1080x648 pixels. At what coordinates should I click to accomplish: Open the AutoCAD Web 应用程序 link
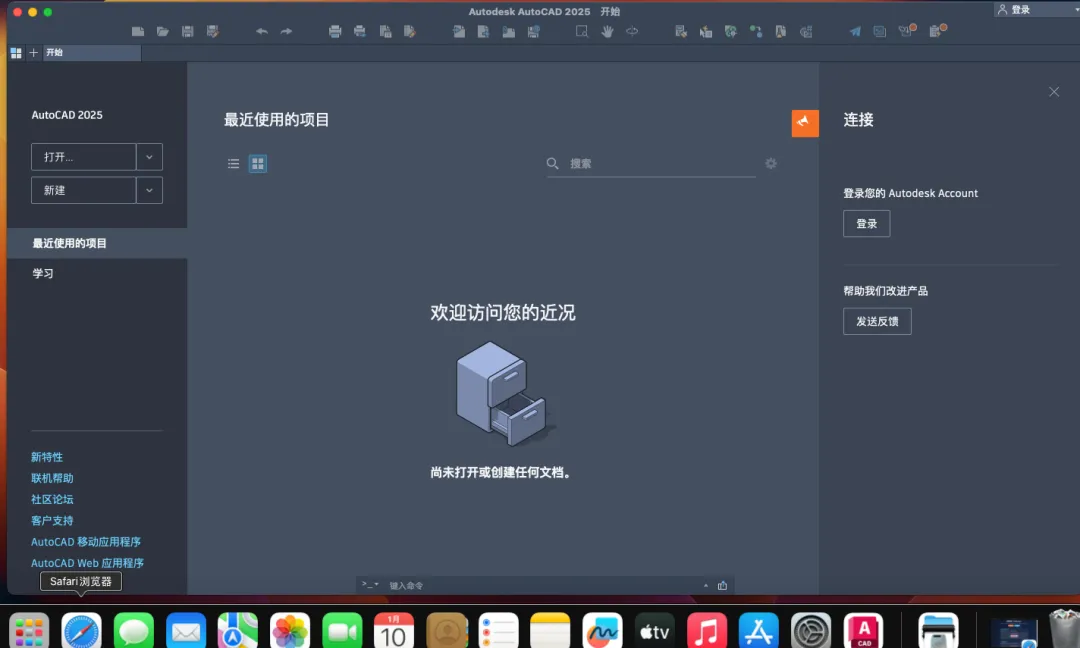pos(87,563)
